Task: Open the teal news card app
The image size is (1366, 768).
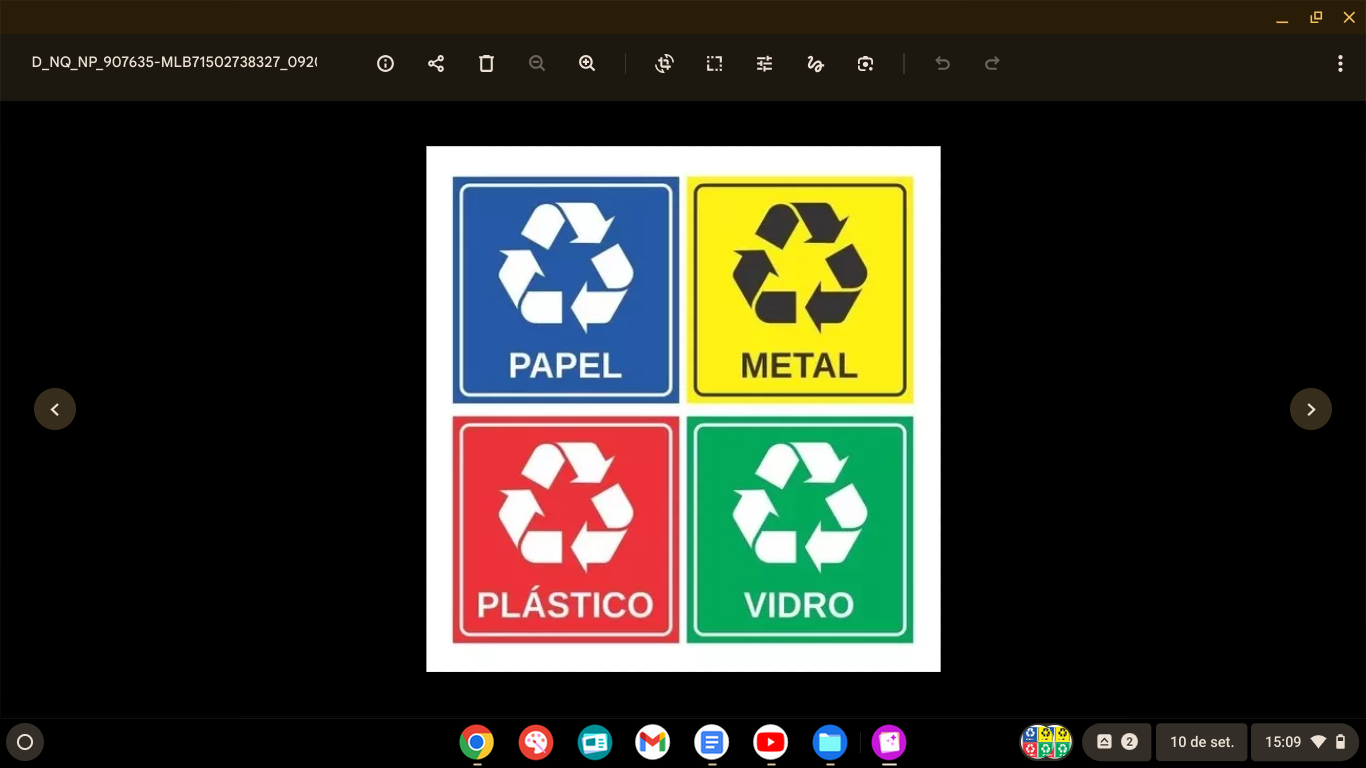Action: tap(594, 742)
